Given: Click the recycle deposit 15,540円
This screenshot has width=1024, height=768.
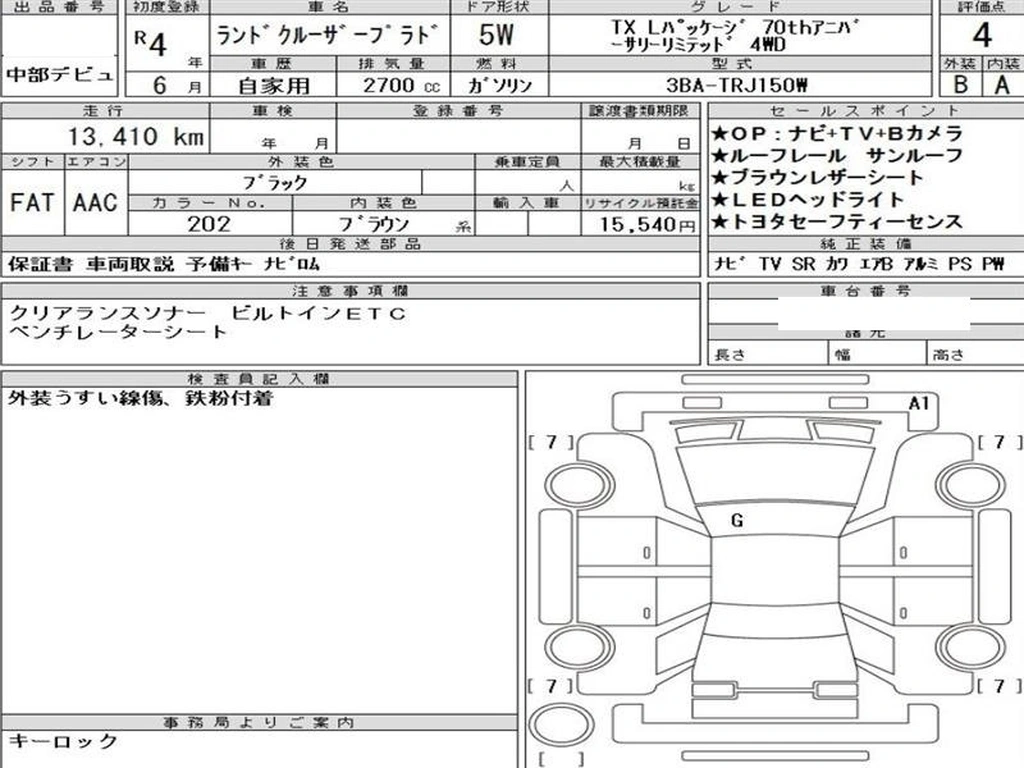Looking at the screenshot, I should [x=647, y=225].
